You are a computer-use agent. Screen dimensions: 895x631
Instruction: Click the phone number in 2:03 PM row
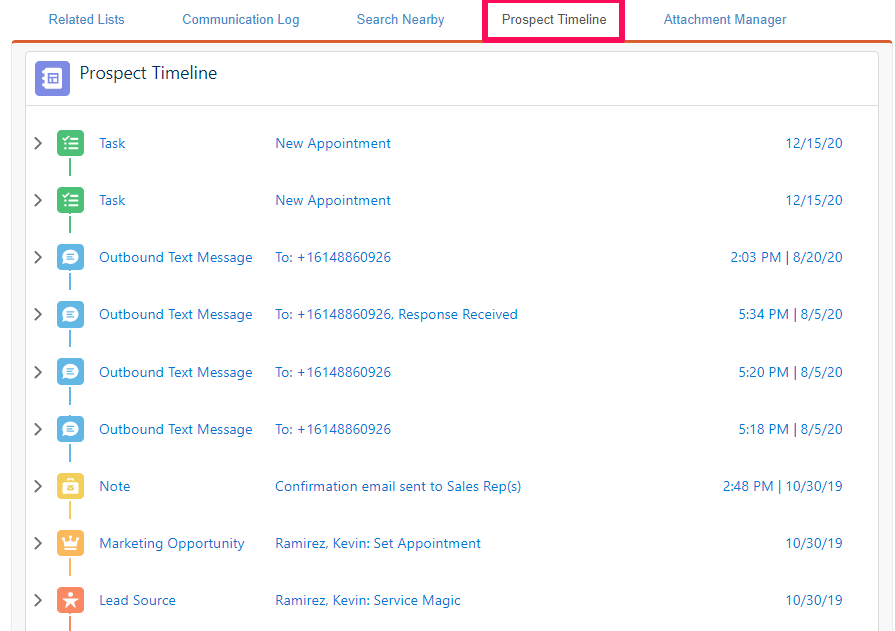[344, 258]
